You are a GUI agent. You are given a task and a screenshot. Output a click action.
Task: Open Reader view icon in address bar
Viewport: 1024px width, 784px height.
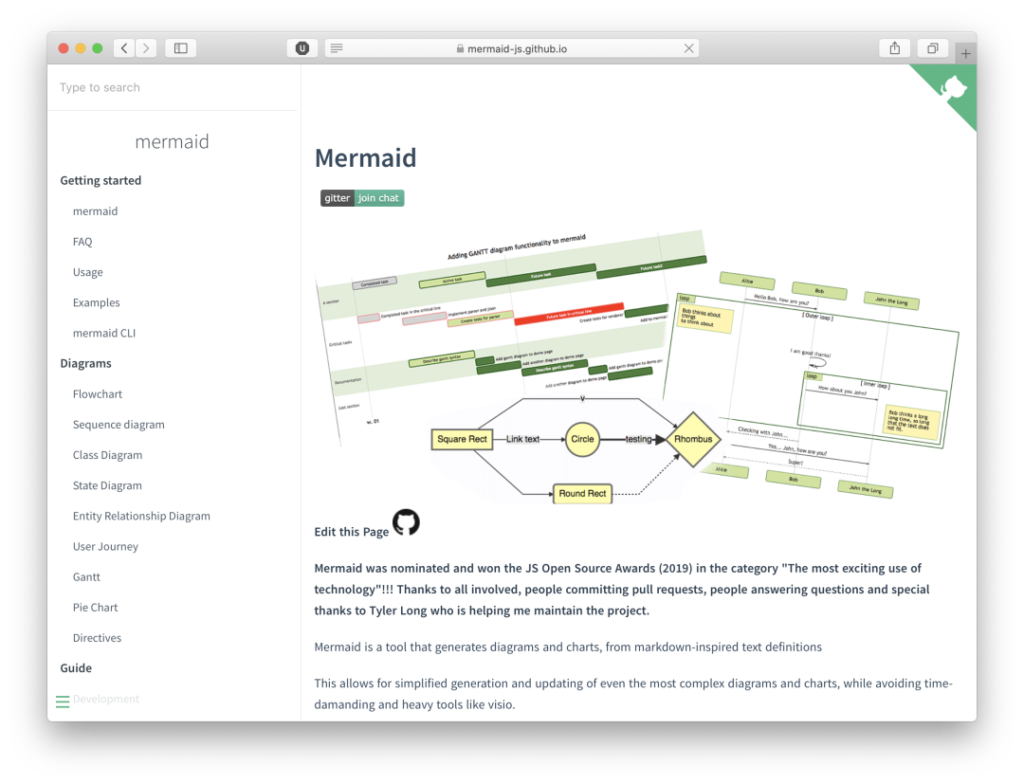(x=337, y=48)
